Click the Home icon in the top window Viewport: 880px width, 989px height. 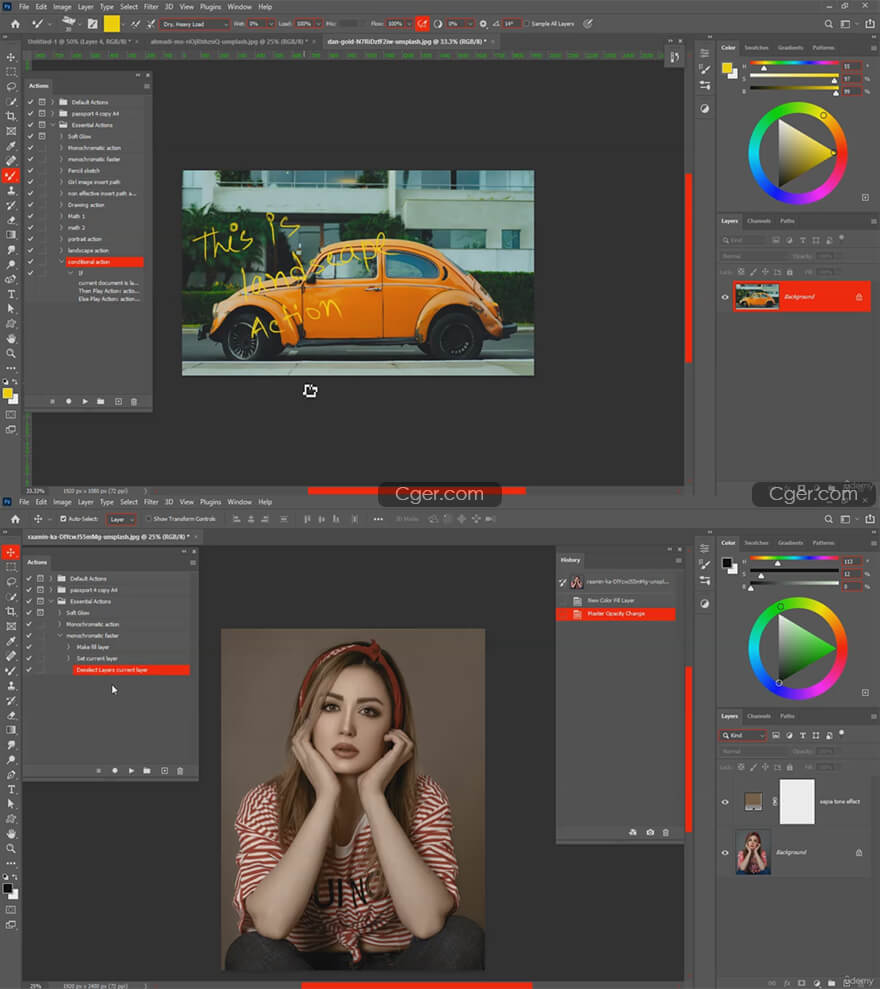point(15,24)
